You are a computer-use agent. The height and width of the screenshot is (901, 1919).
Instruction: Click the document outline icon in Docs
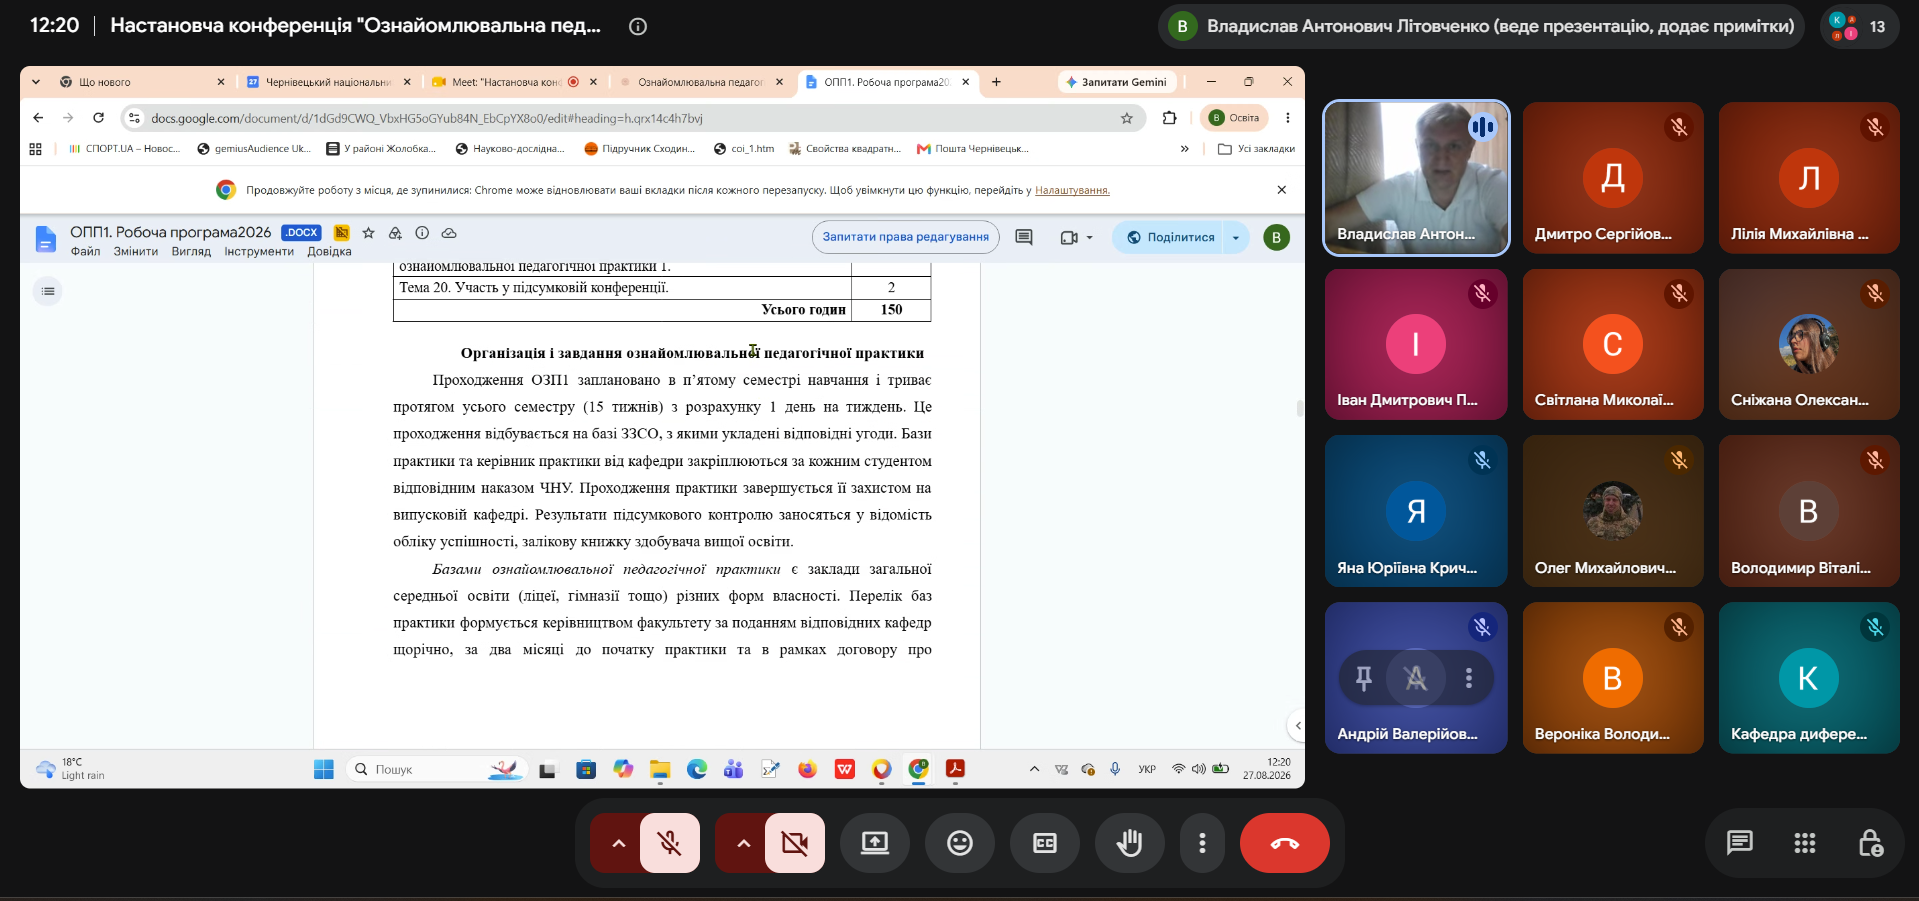(x=48, y=291)
